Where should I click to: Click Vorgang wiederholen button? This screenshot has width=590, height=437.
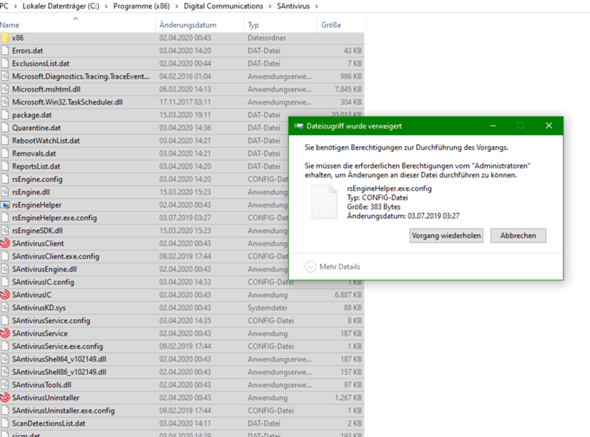(446, 236)
